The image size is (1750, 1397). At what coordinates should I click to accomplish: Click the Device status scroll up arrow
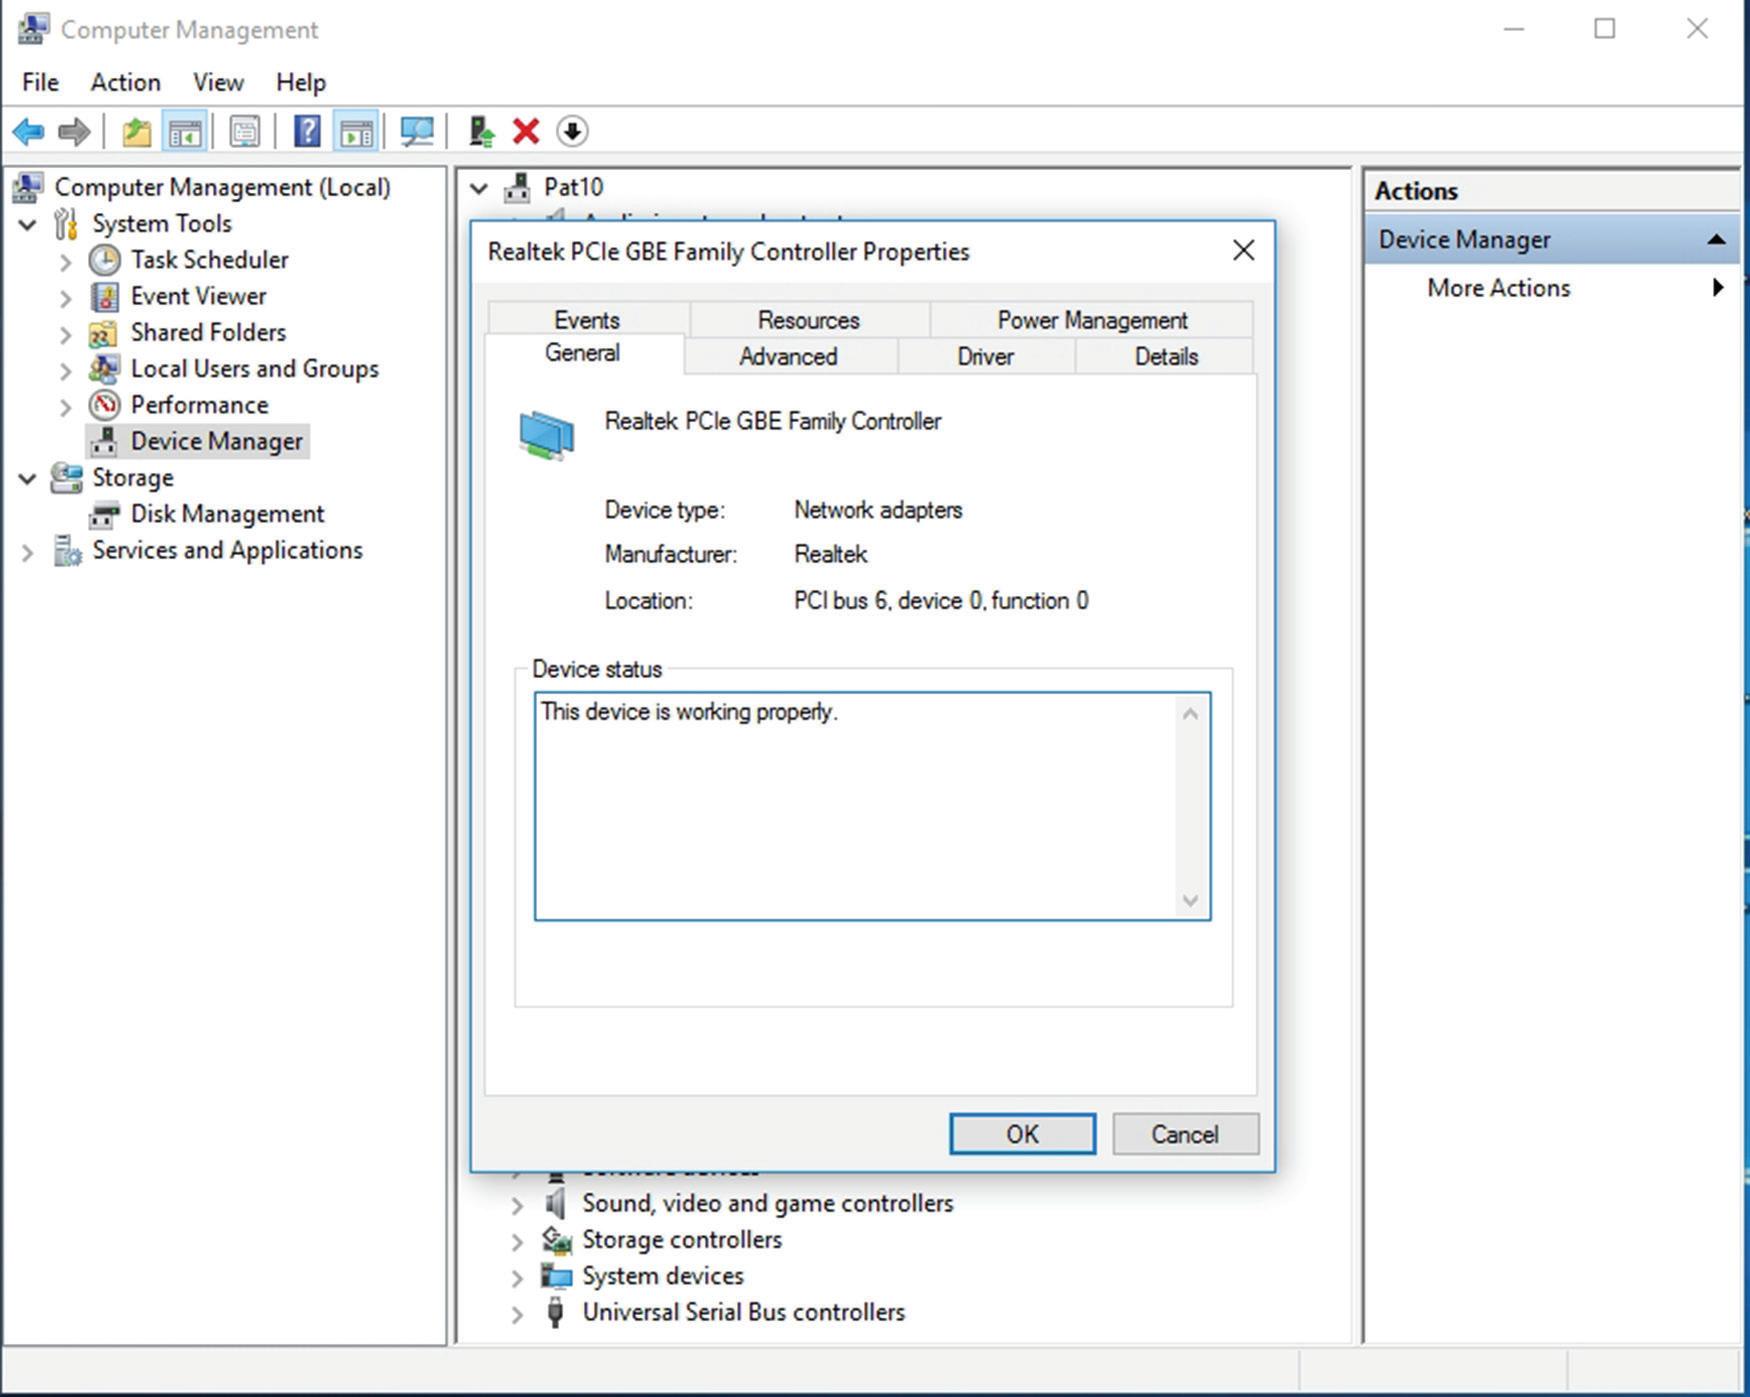(x=1190, y=713)
